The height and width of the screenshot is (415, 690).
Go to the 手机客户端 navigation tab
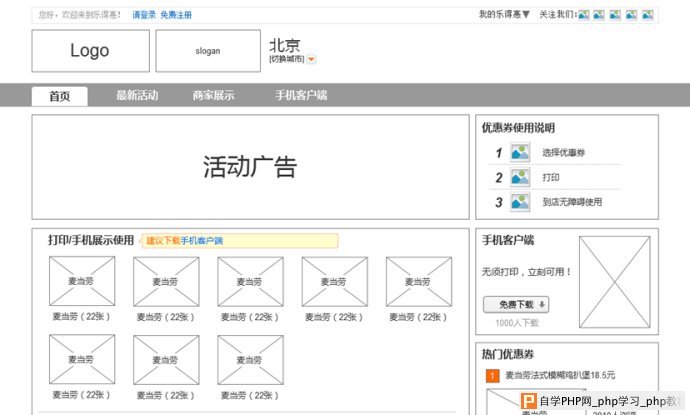[x=301, y=96]
